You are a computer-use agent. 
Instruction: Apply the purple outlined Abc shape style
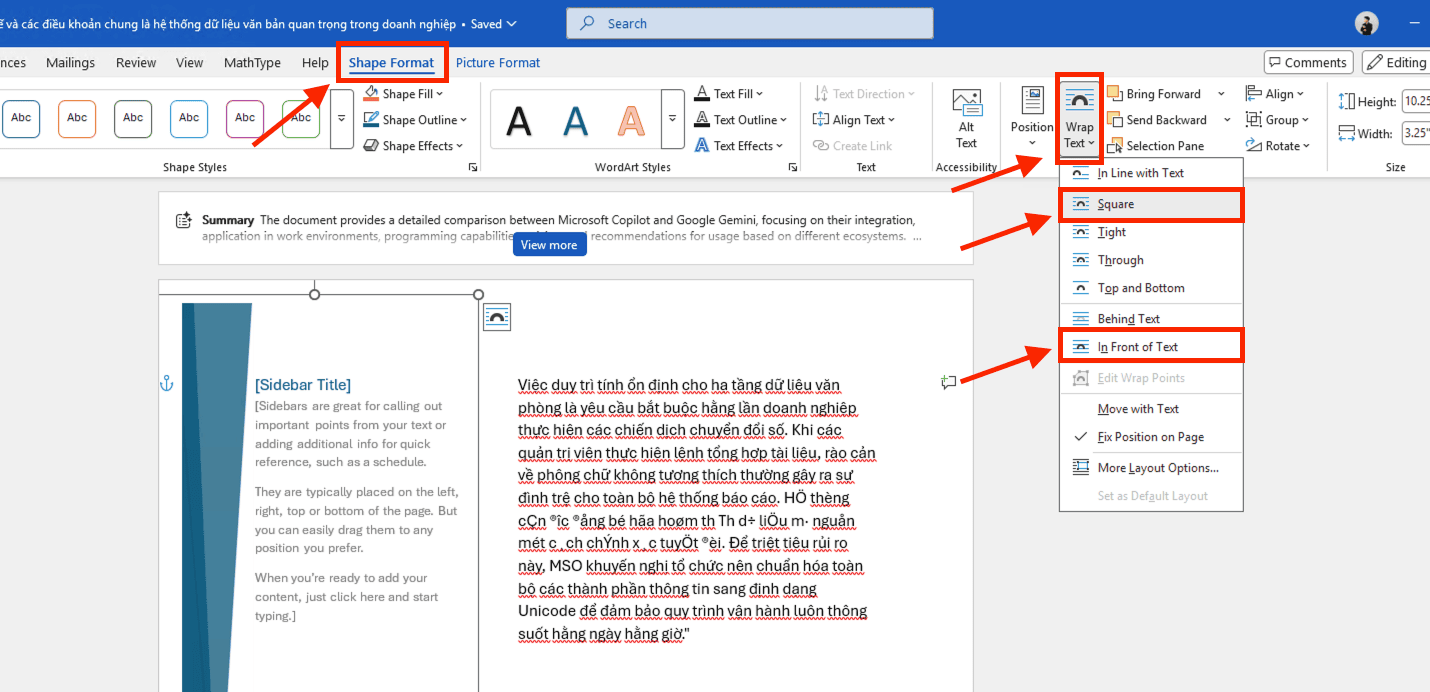(245, 118)
